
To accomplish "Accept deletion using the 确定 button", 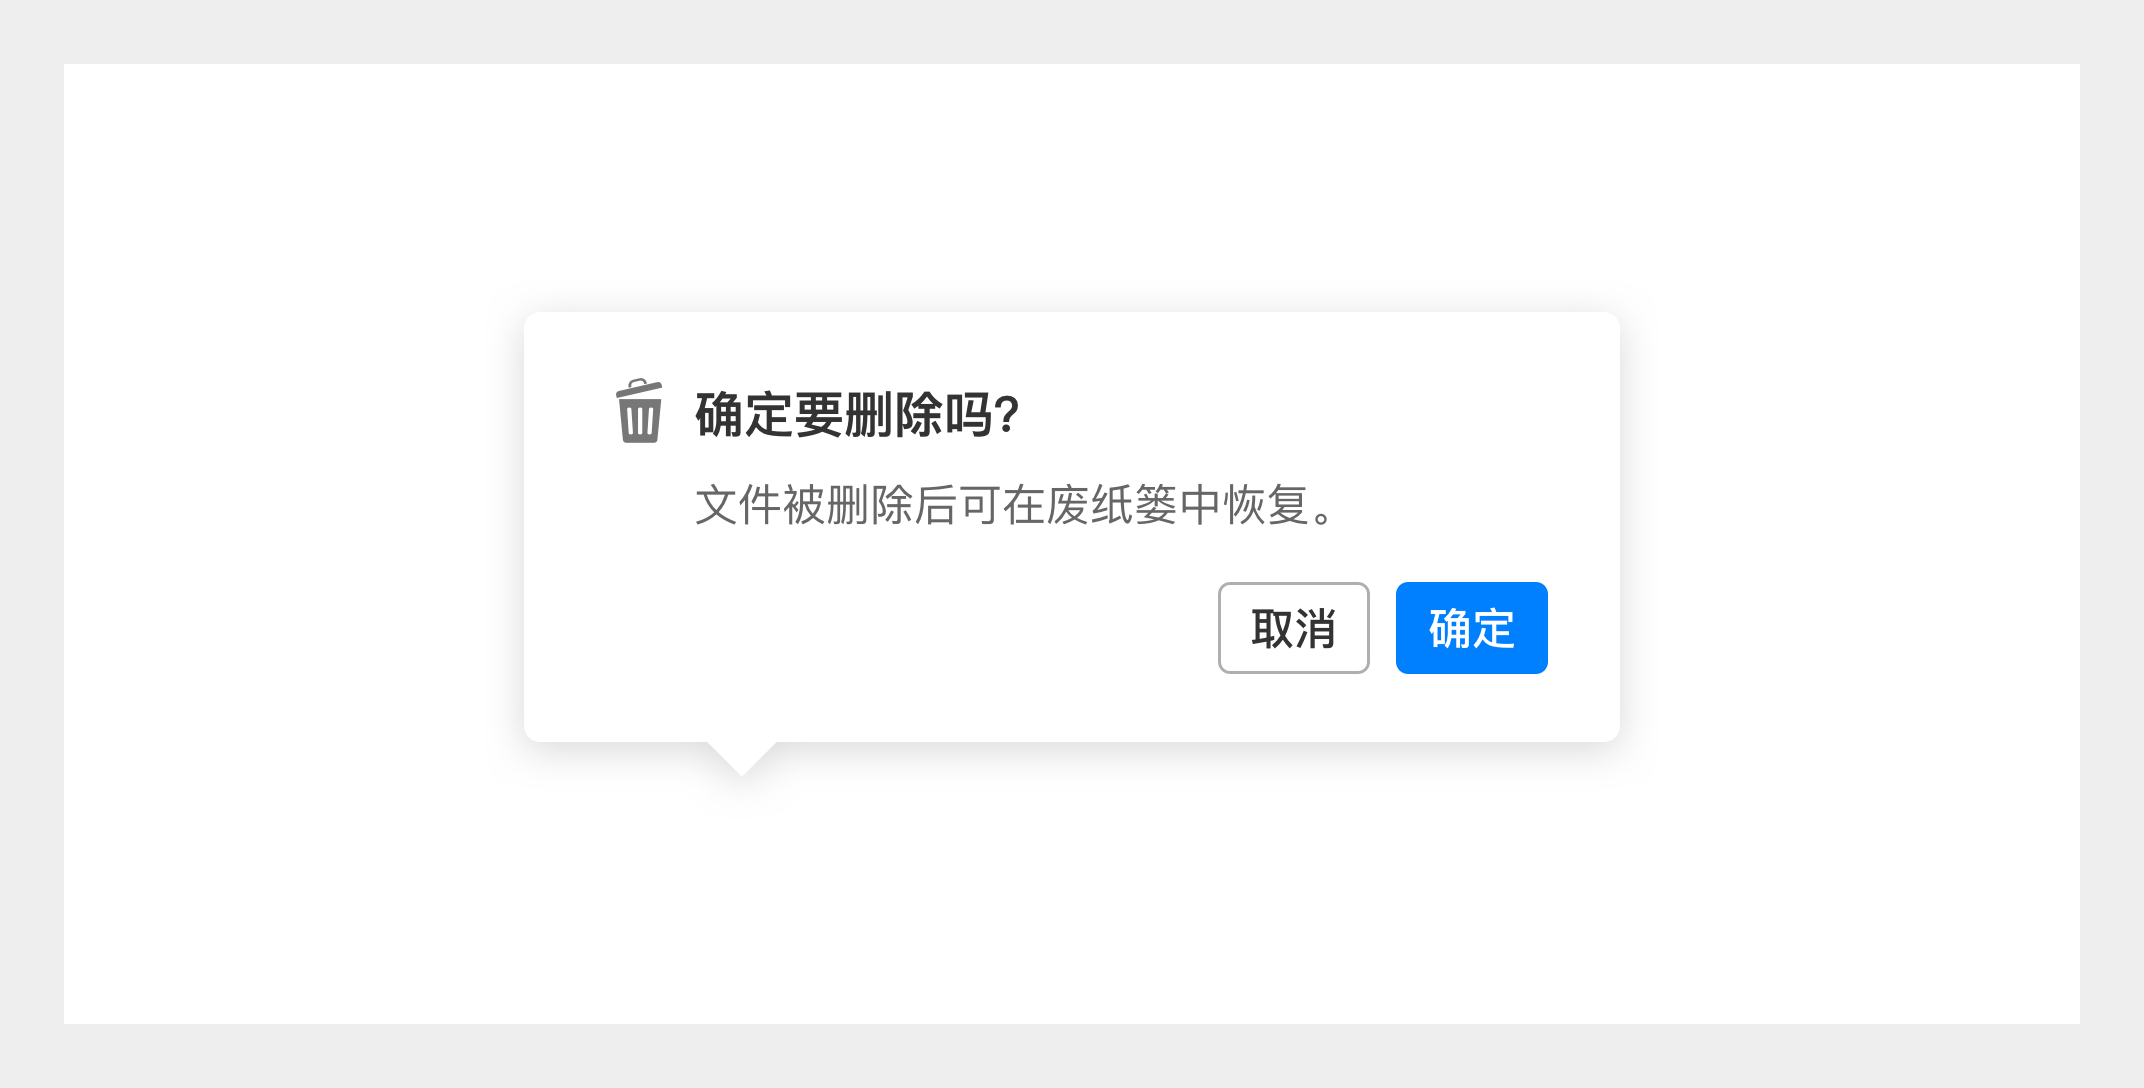I will click(1471, 628).
